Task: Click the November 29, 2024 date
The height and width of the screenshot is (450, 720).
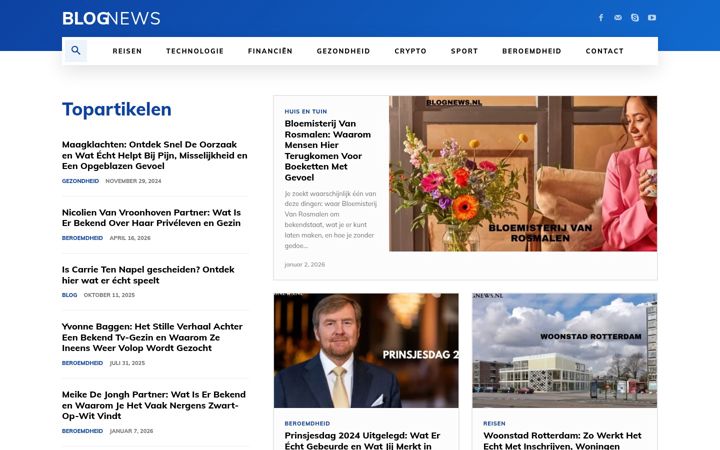Action: pos(133,181)
